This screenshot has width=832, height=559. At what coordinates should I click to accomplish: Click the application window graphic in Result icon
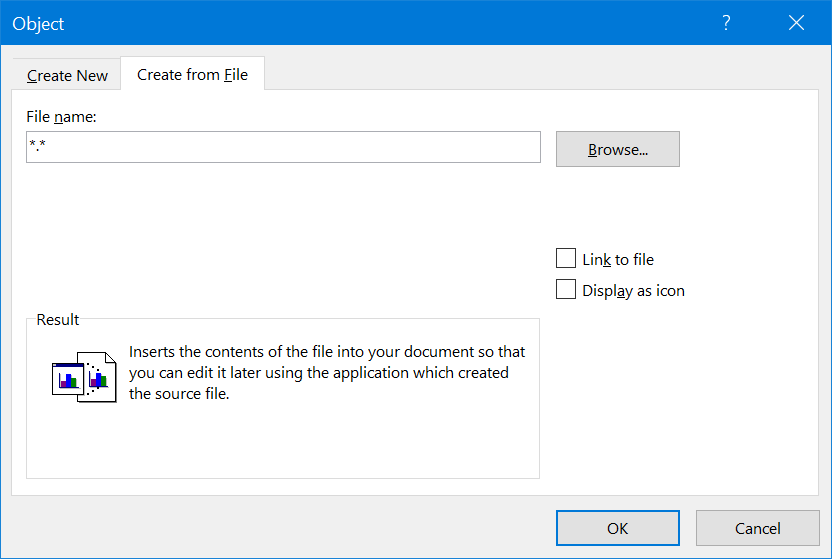click(x=66, y=379)
